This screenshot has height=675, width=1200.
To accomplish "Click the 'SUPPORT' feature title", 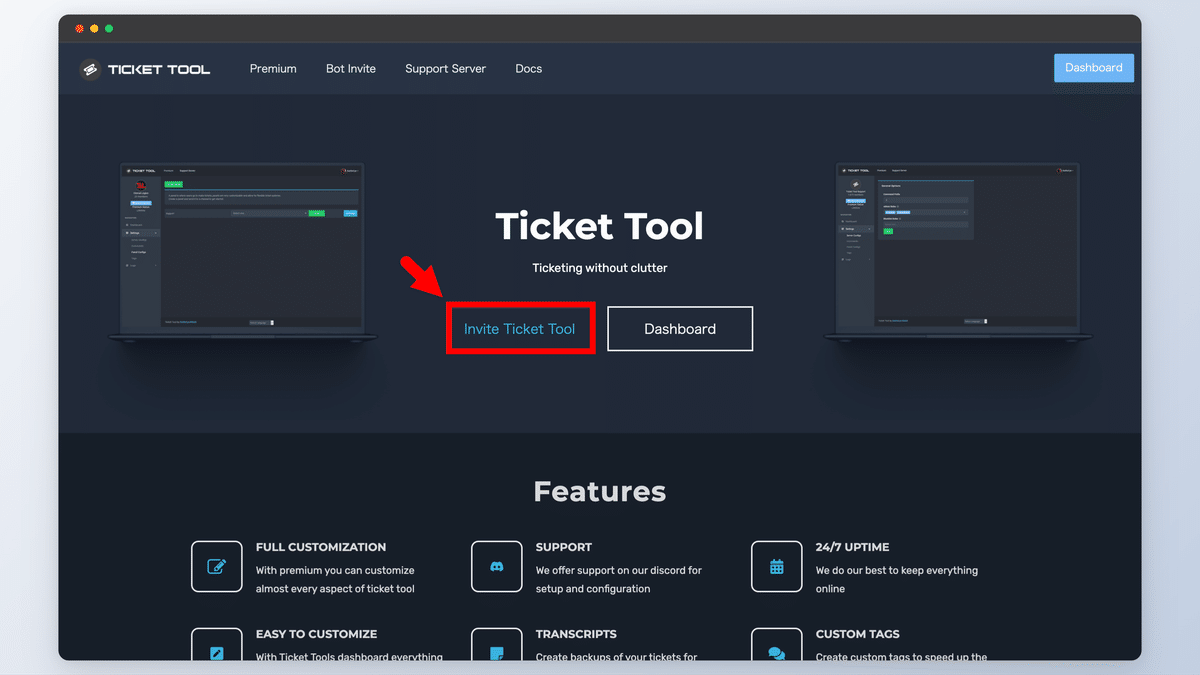I will pos(564,547).
